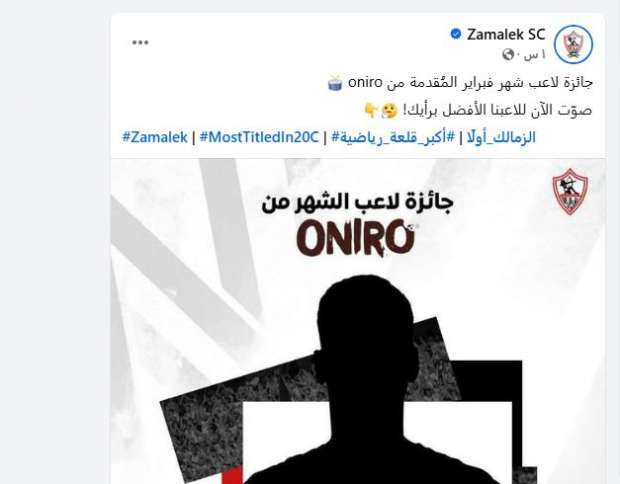The image size is (620, 484).
Task: Click the thinking face emoji
Action: click(389, 111)
